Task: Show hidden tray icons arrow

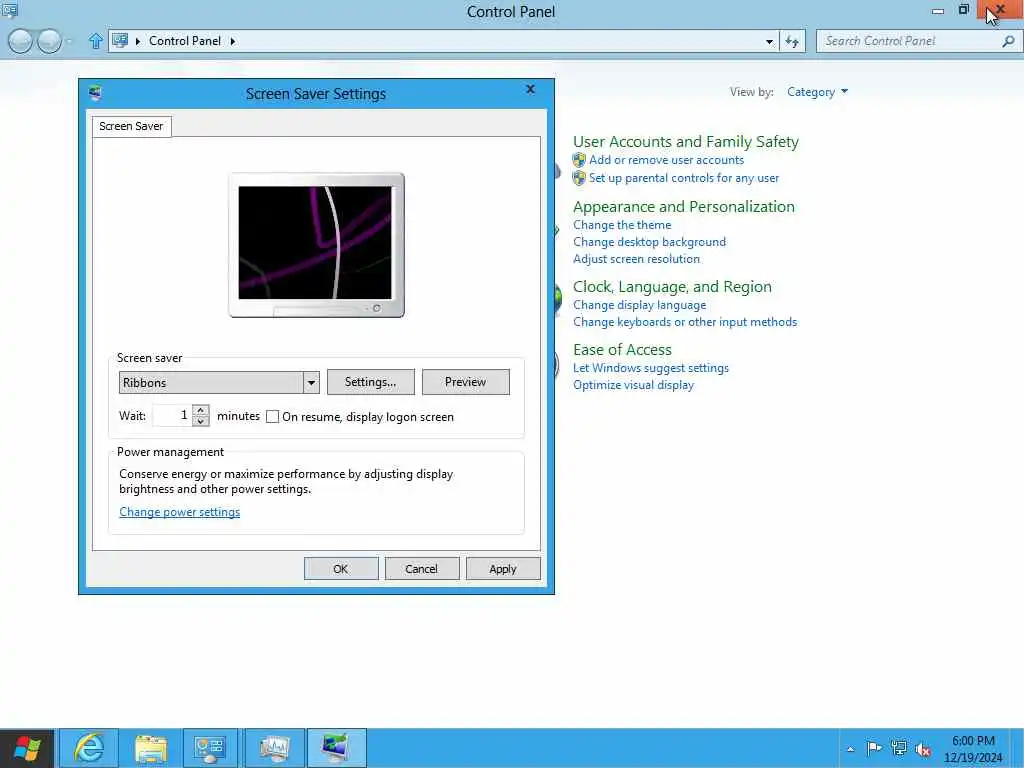Action: (x=850, y=749)
